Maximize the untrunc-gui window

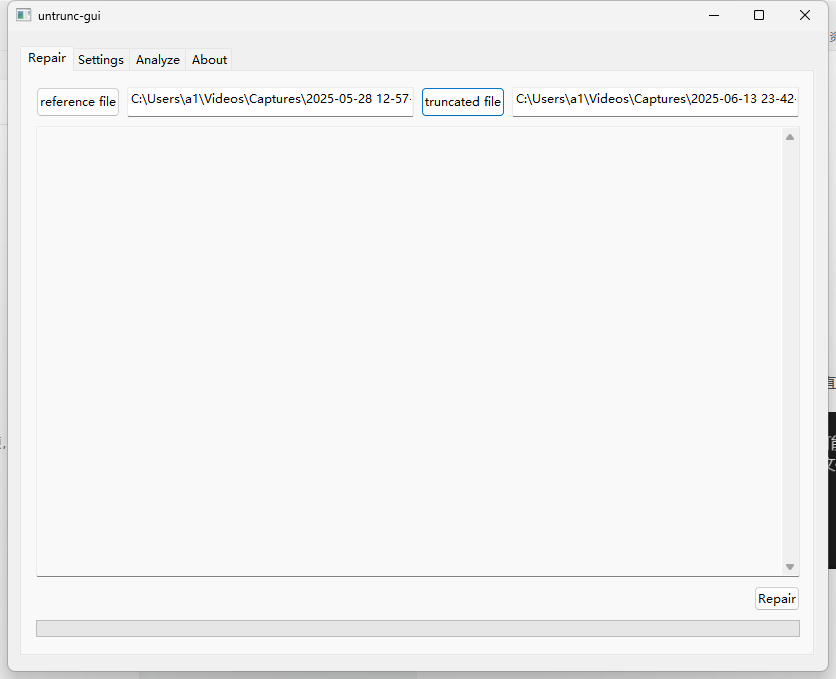click(759, 15)
